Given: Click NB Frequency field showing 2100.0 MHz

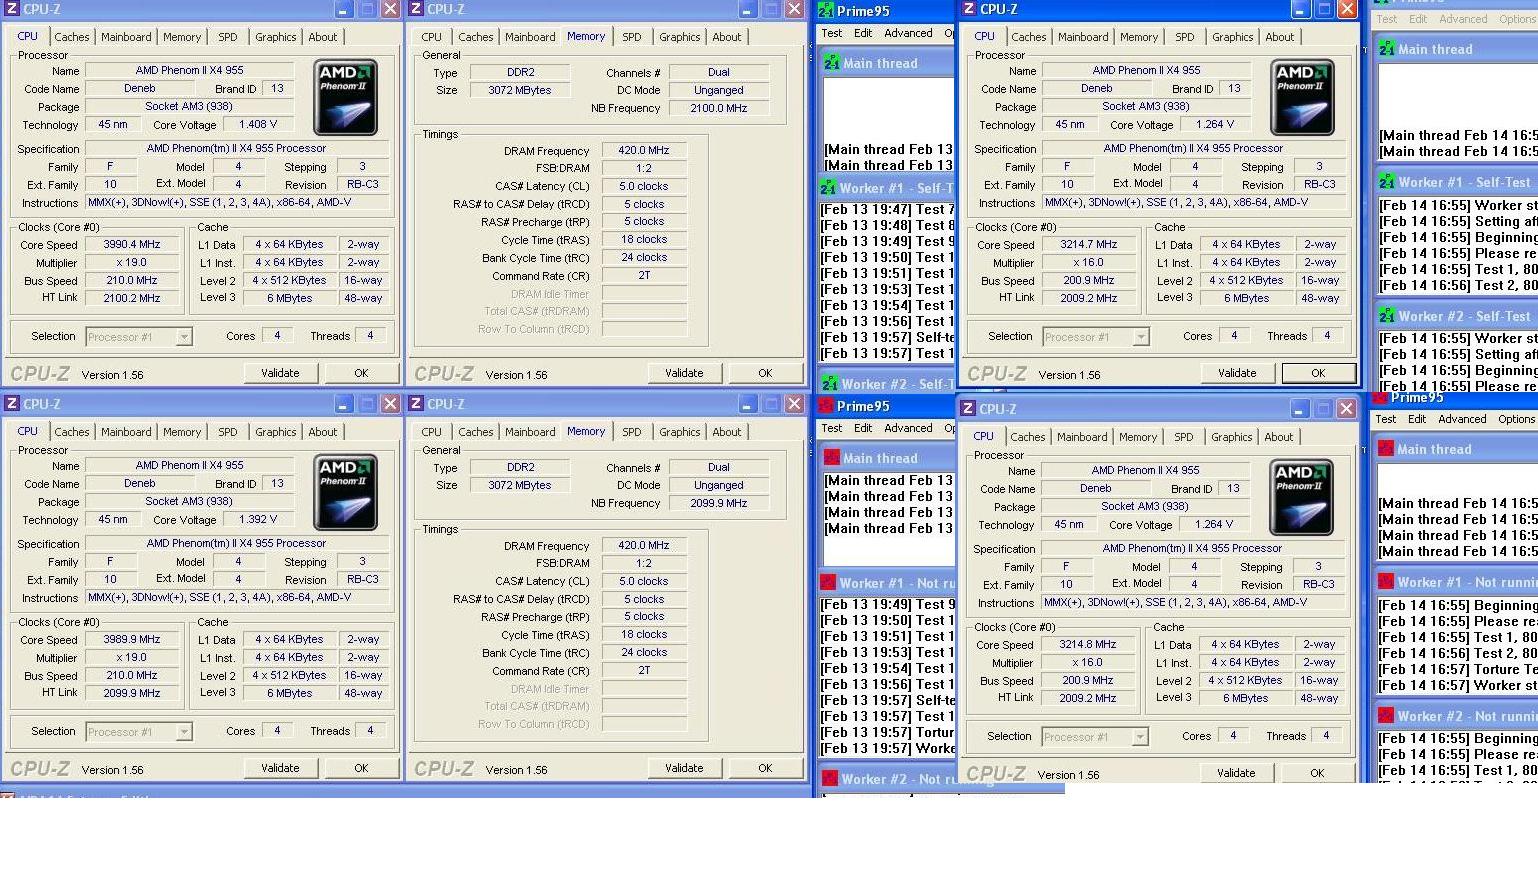Looking at the screenshot, I should (719, 108).
